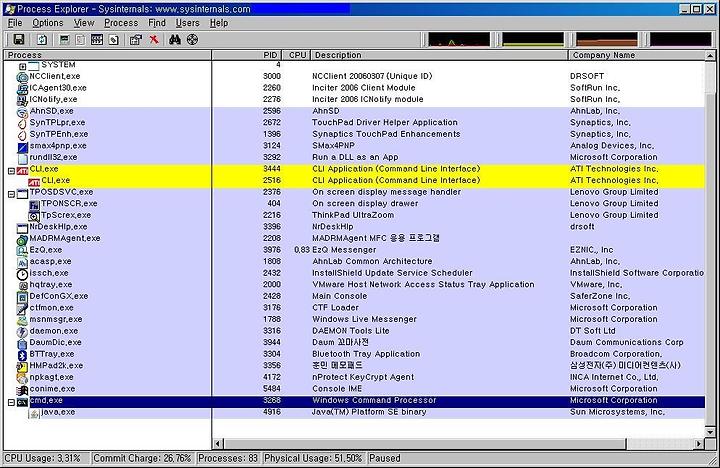720x468 pixels.
Task: Click the EzQ.exe process icon
Action: coord(22,251)
